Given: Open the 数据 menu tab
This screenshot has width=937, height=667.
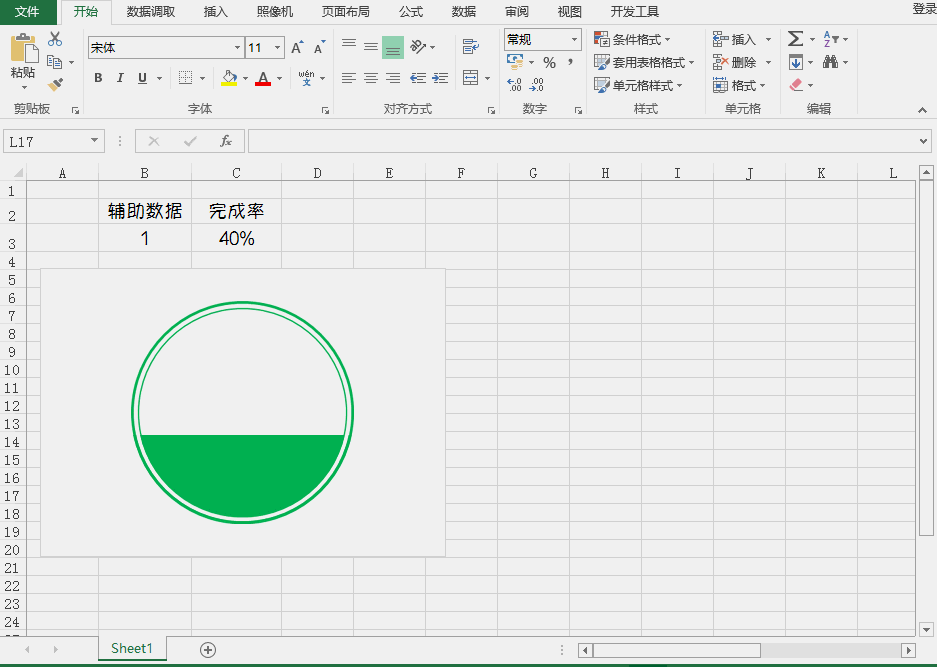Looking at the screenshot, I should 462,12.
